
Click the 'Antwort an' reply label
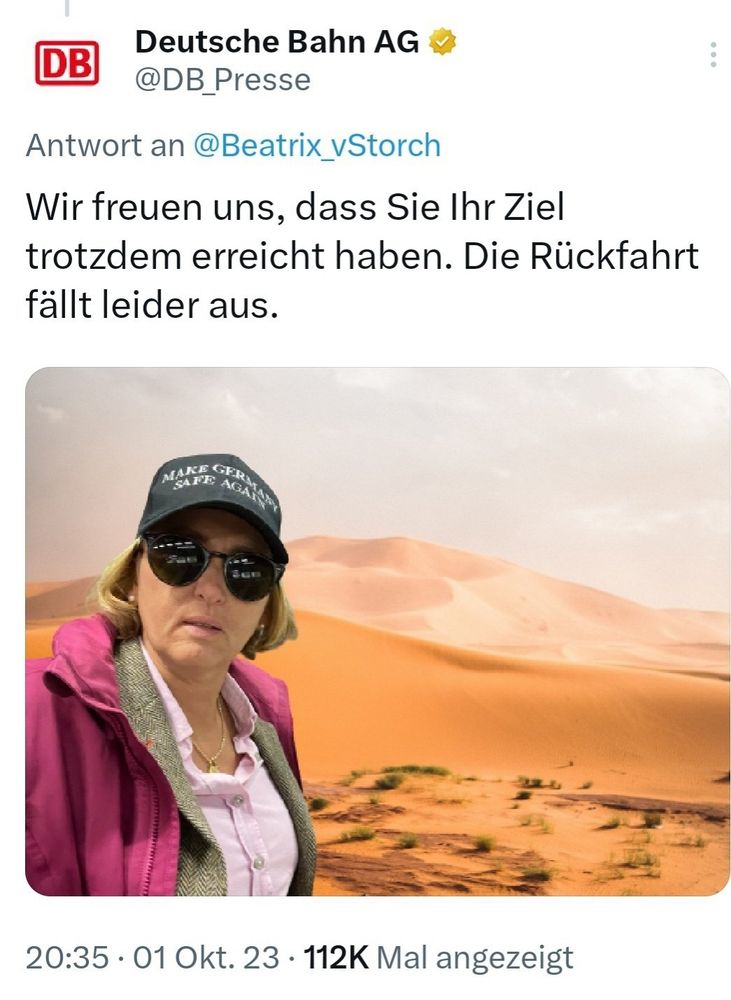tap(105, 145)
